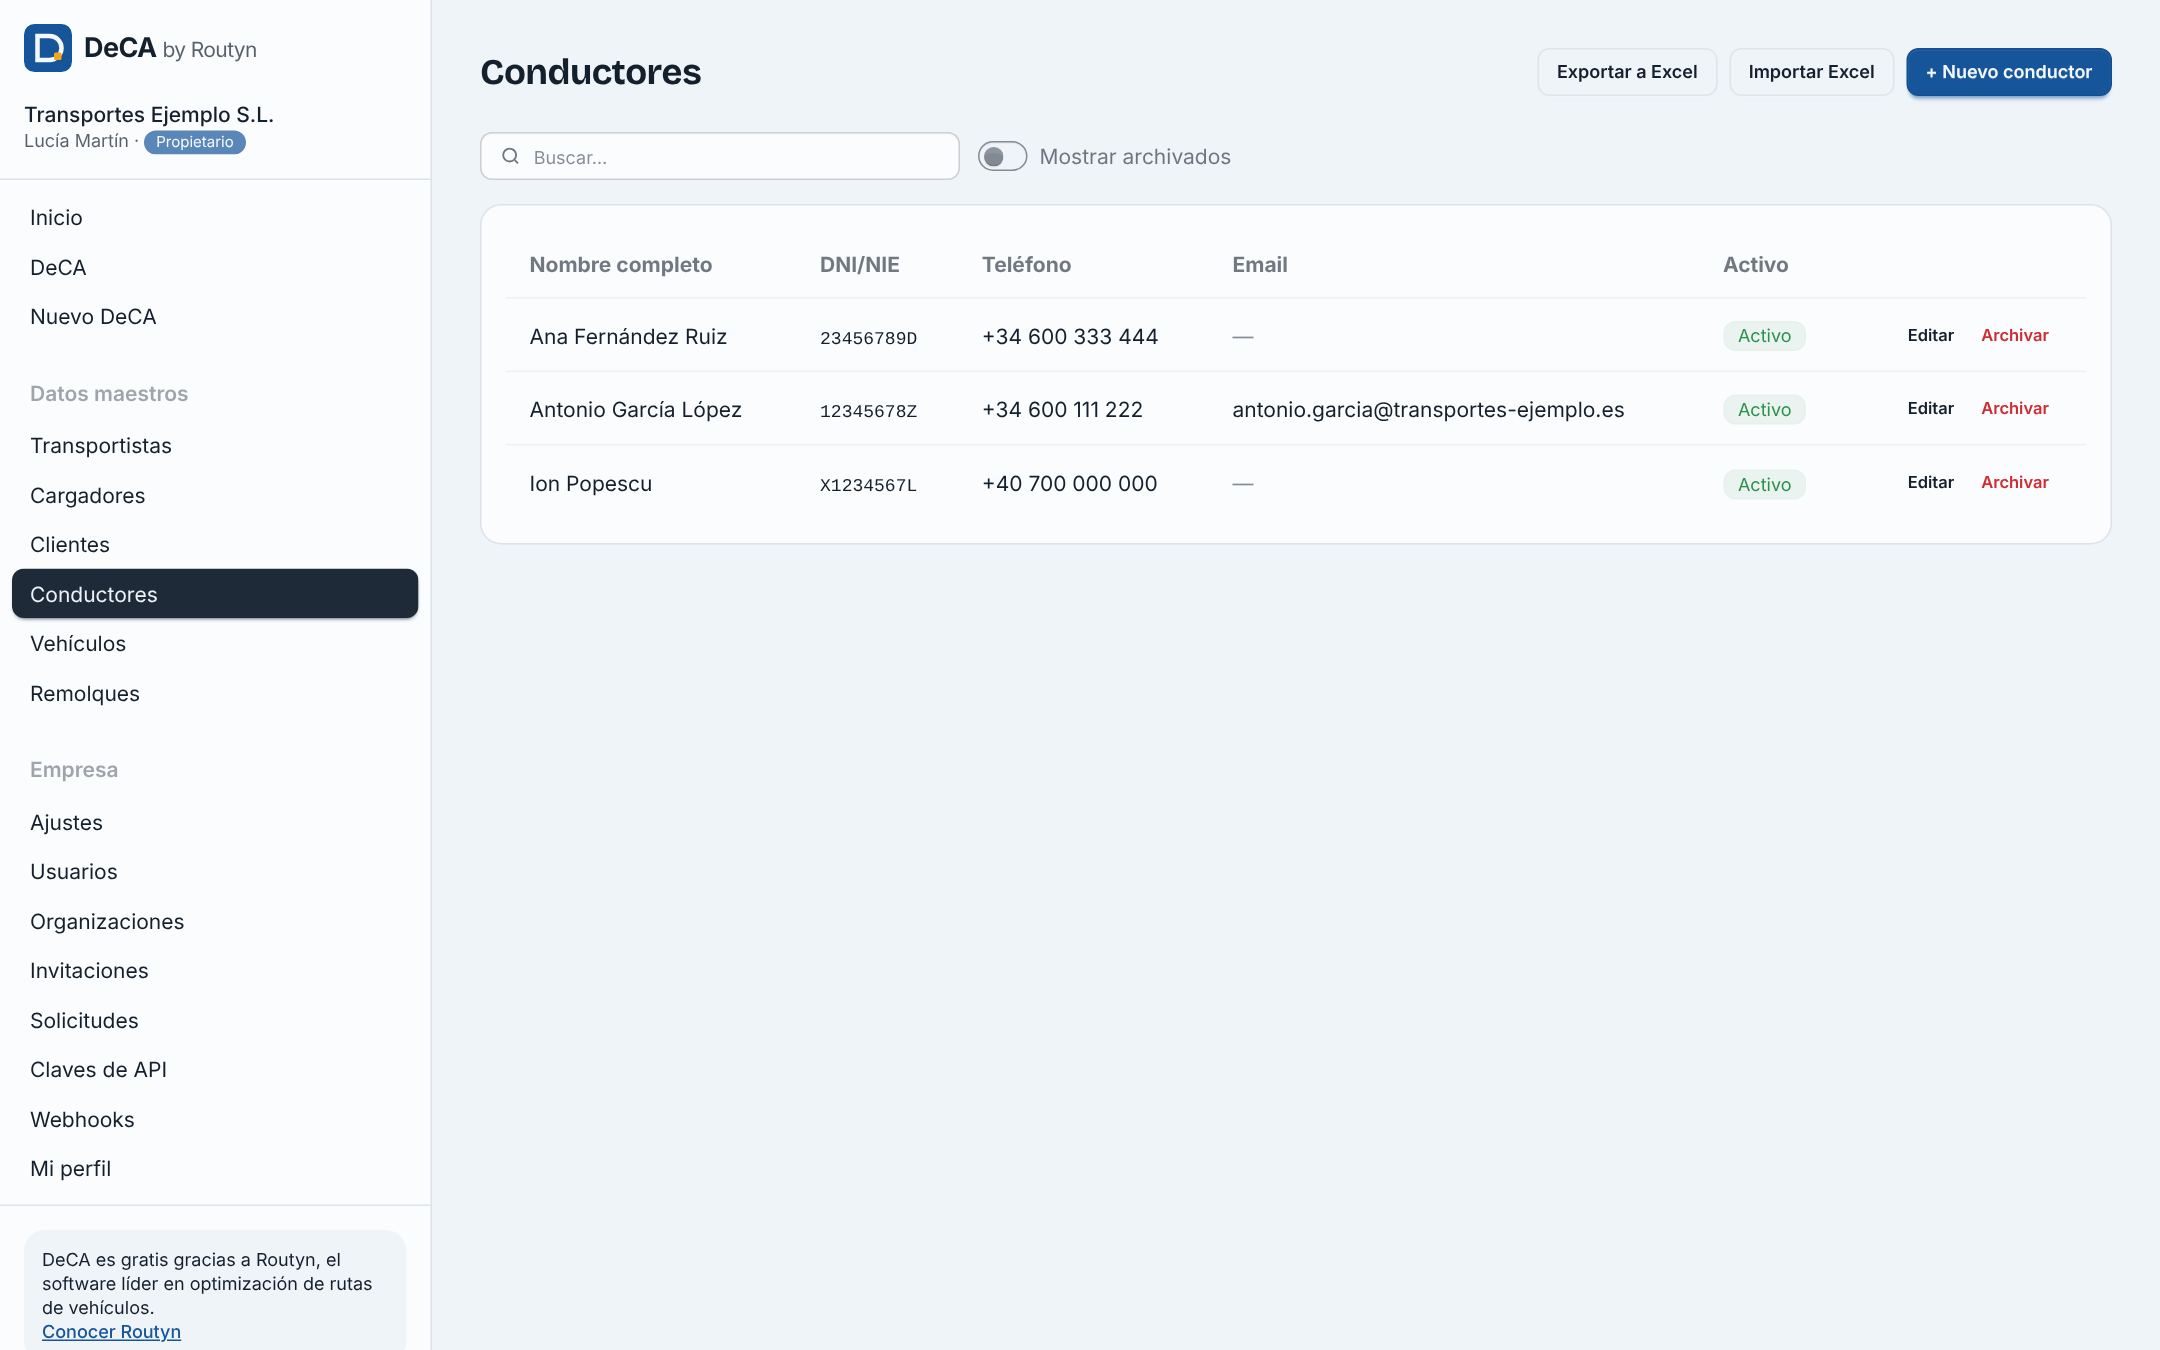Open Webhooks page

pos(215,1119)
